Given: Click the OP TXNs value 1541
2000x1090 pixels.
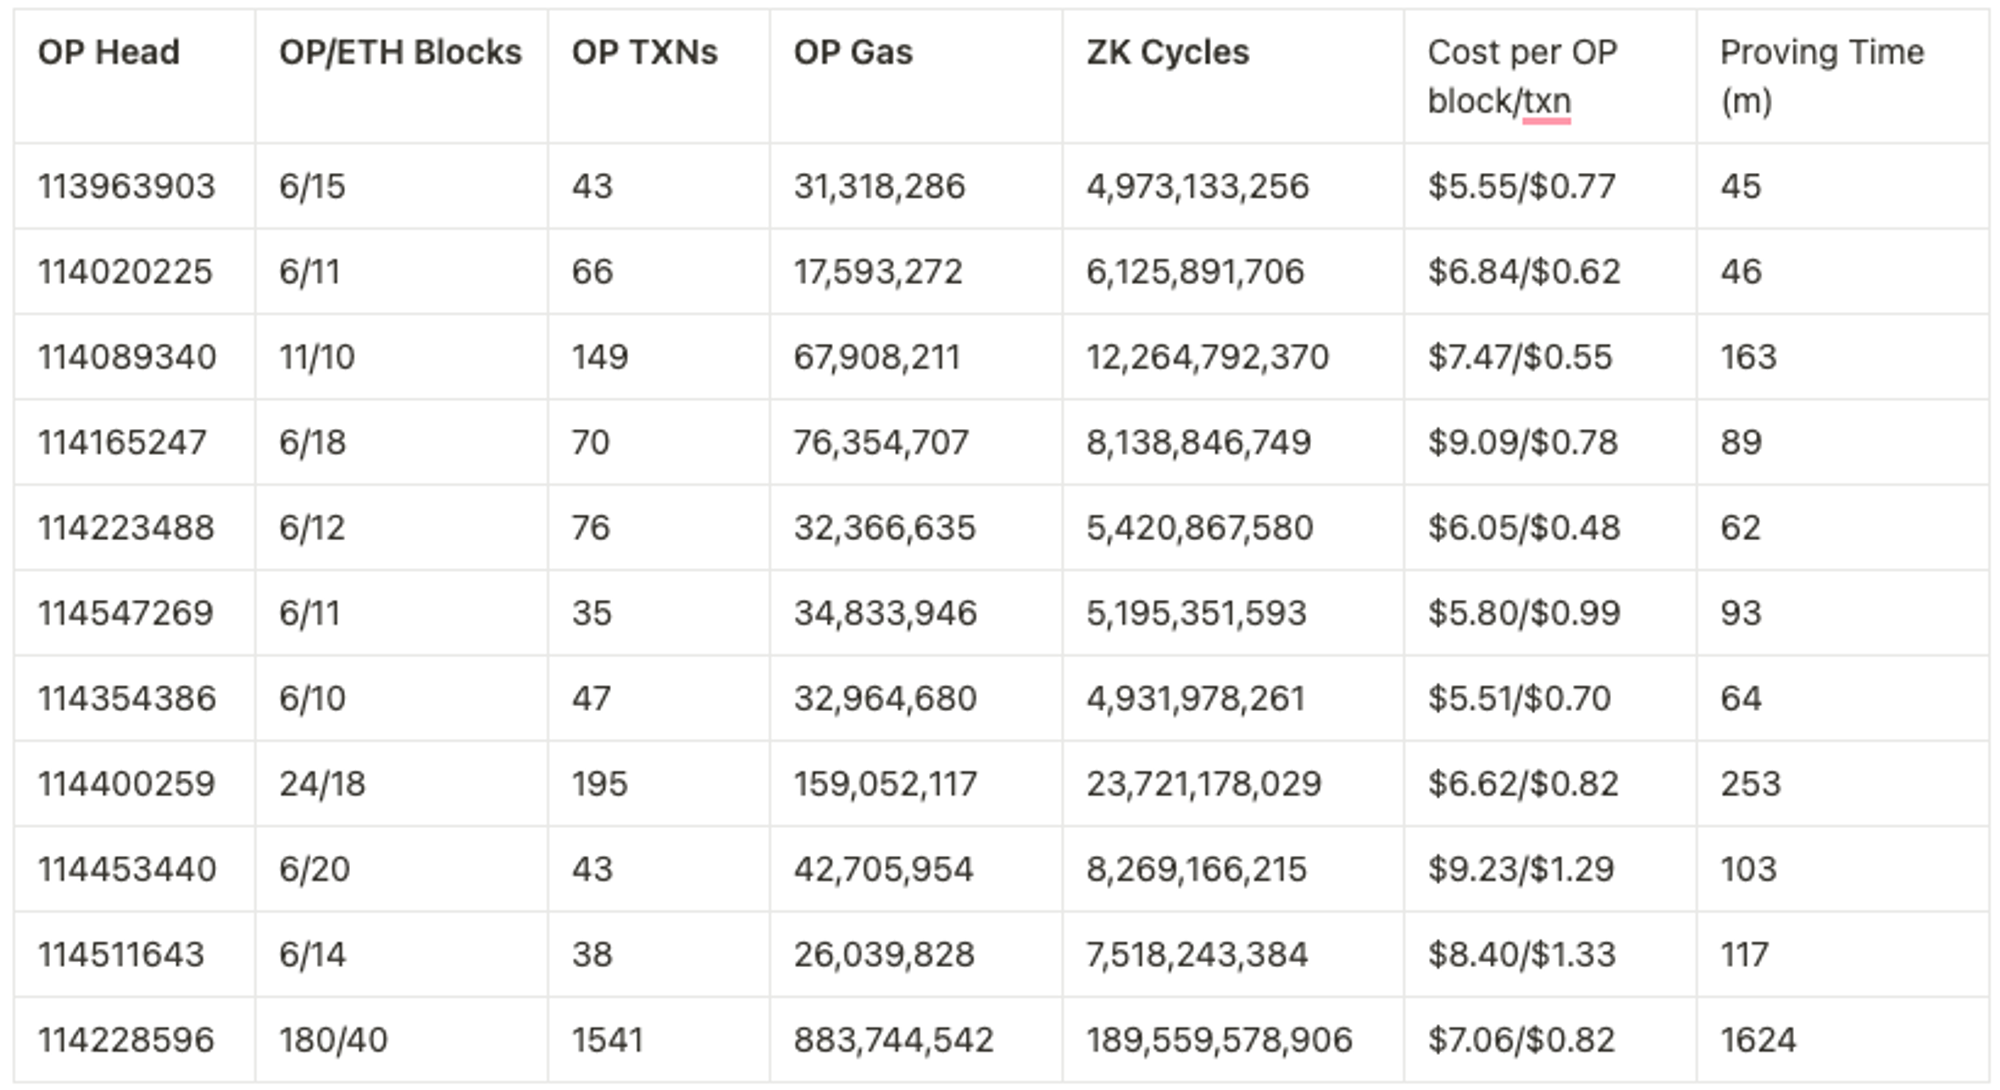Looking at the screenshot, I should [607, 1040].
